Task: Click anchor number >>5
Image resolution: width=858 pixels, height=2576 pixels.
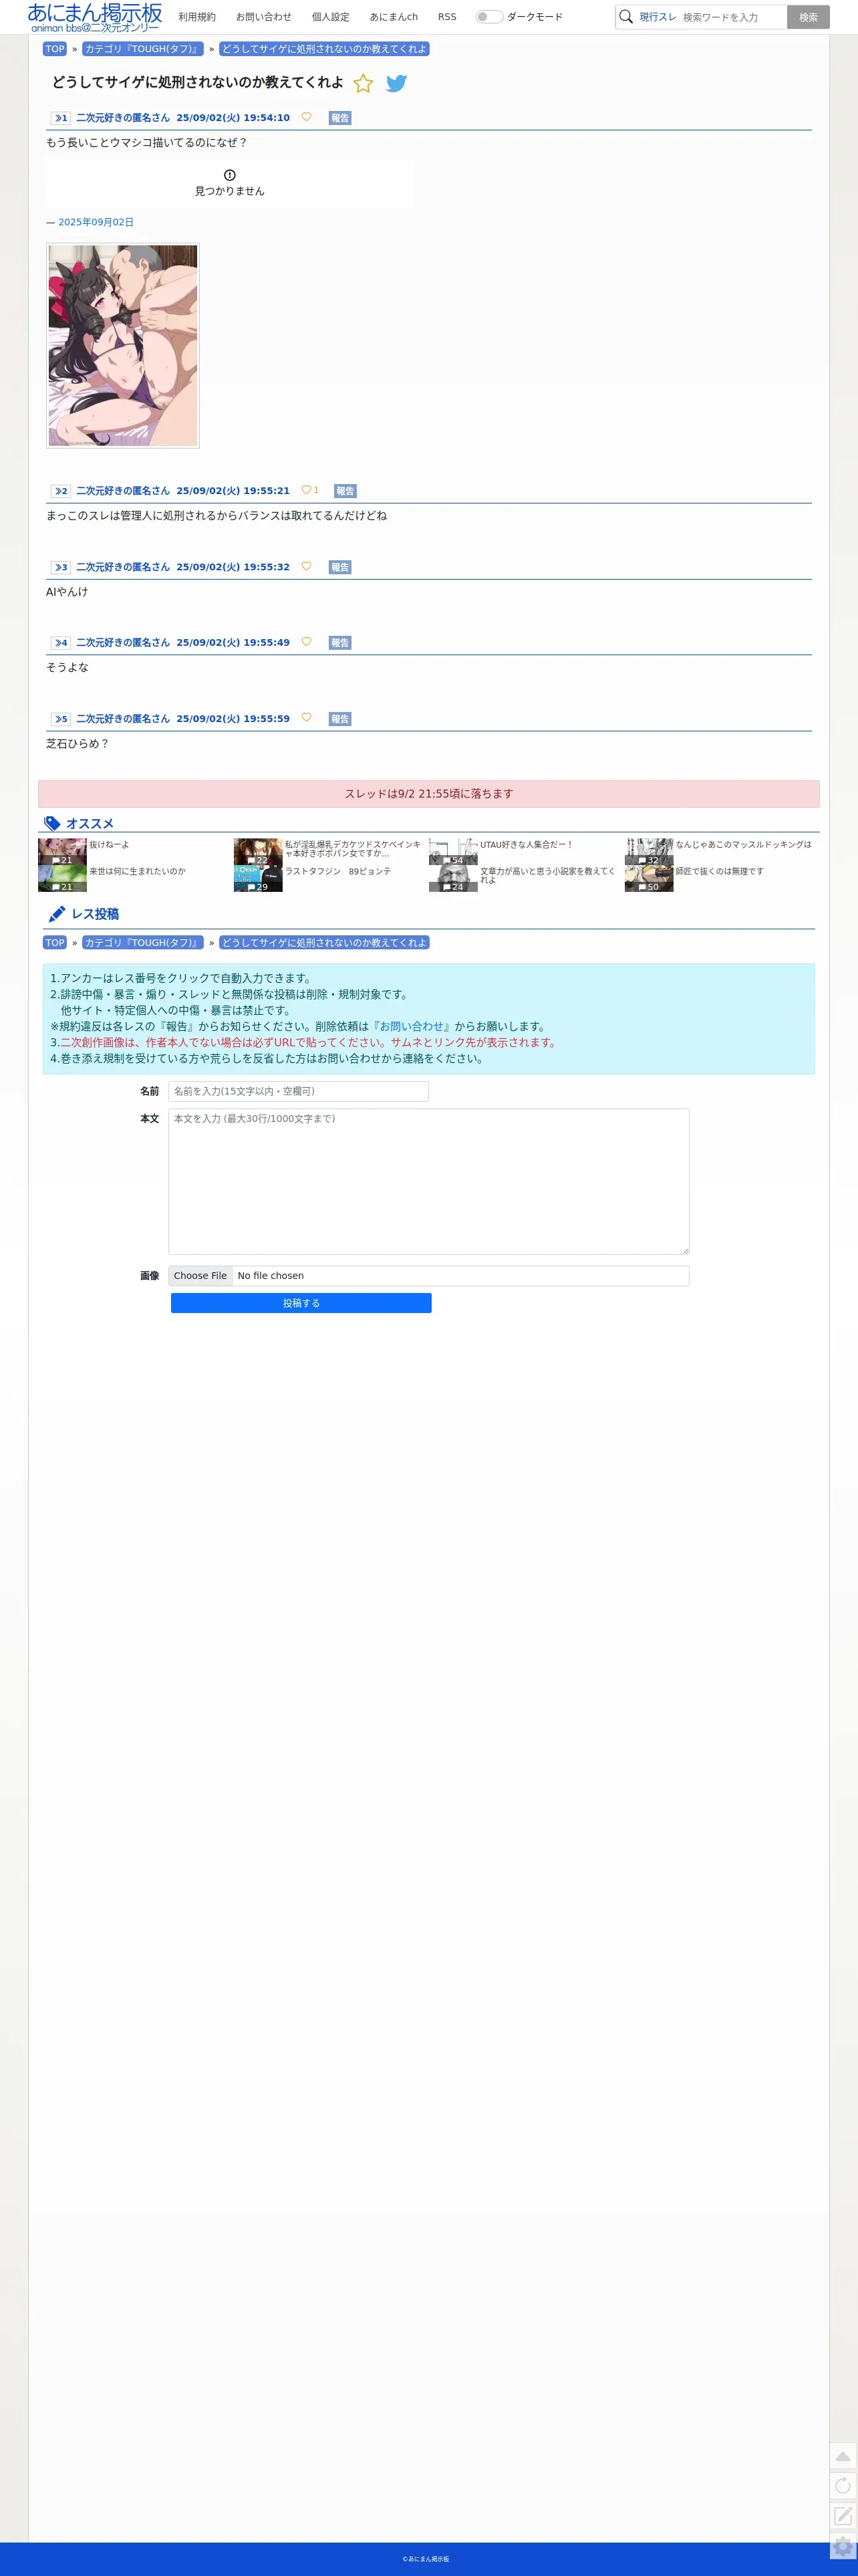Action: point(61,719)
